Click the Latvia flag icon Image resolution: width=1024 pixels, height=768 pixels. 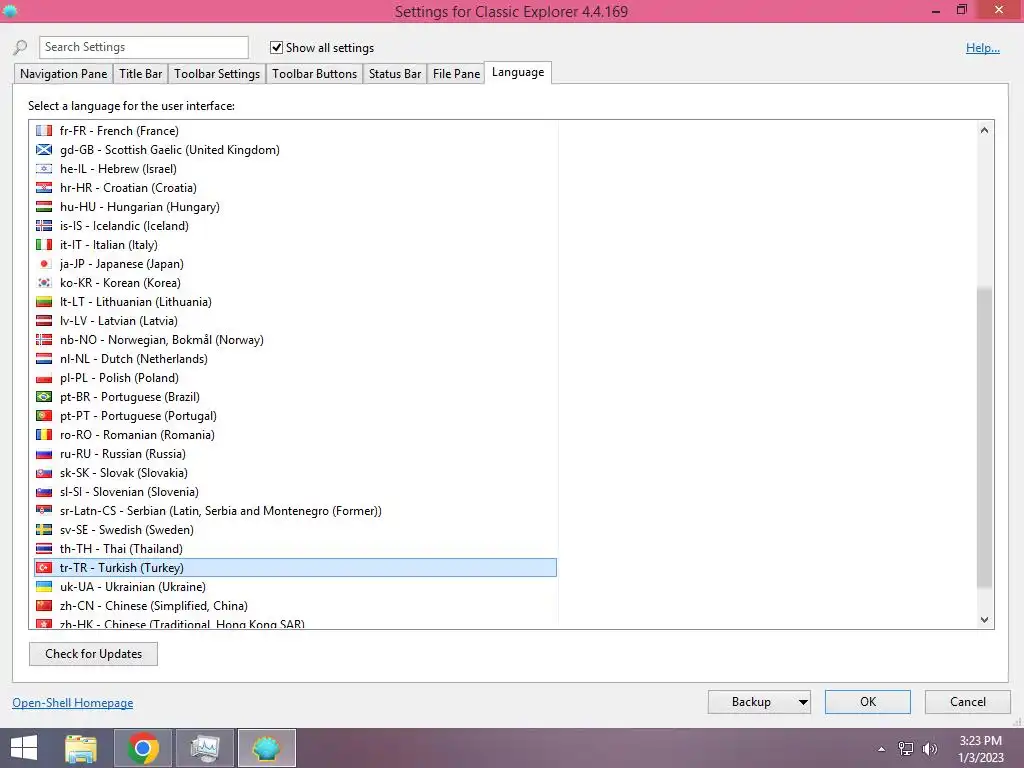tap(44, 321)
